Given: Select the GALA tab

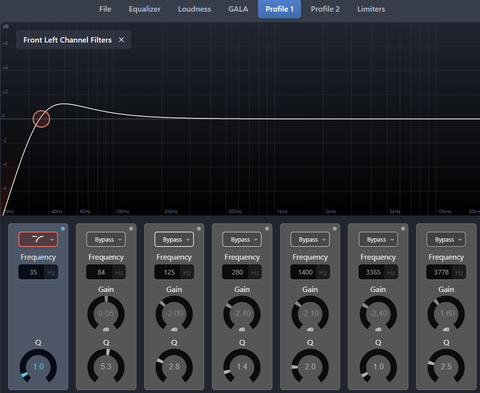Looking at the screenshot, I should pyautogui.click(x=238, y=9).
